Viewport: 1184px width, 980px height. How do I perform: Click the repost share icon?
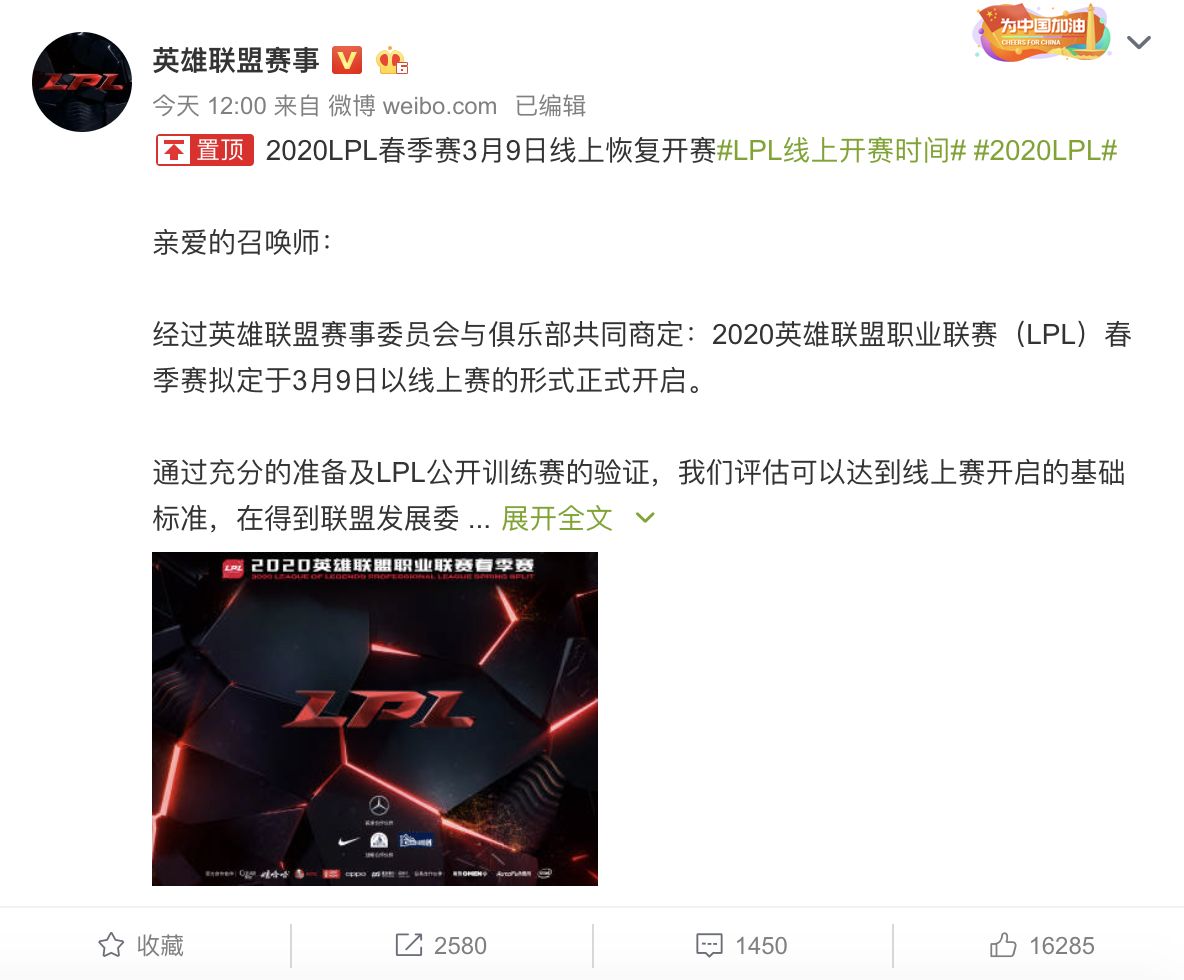pyautogui.click(x=409, y=945)
